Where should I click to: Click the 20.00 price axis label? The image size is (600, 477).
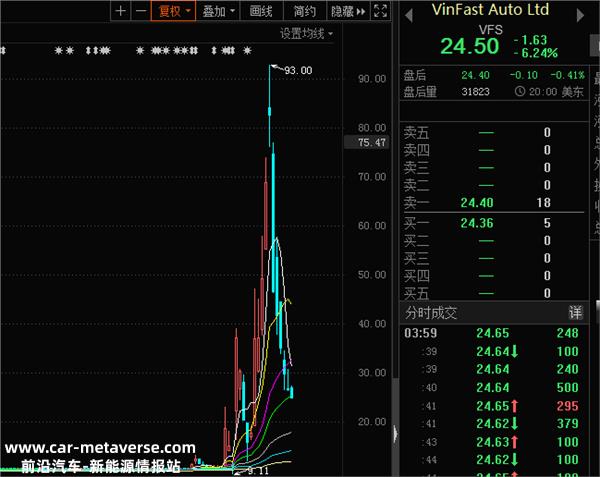point(372,422)
